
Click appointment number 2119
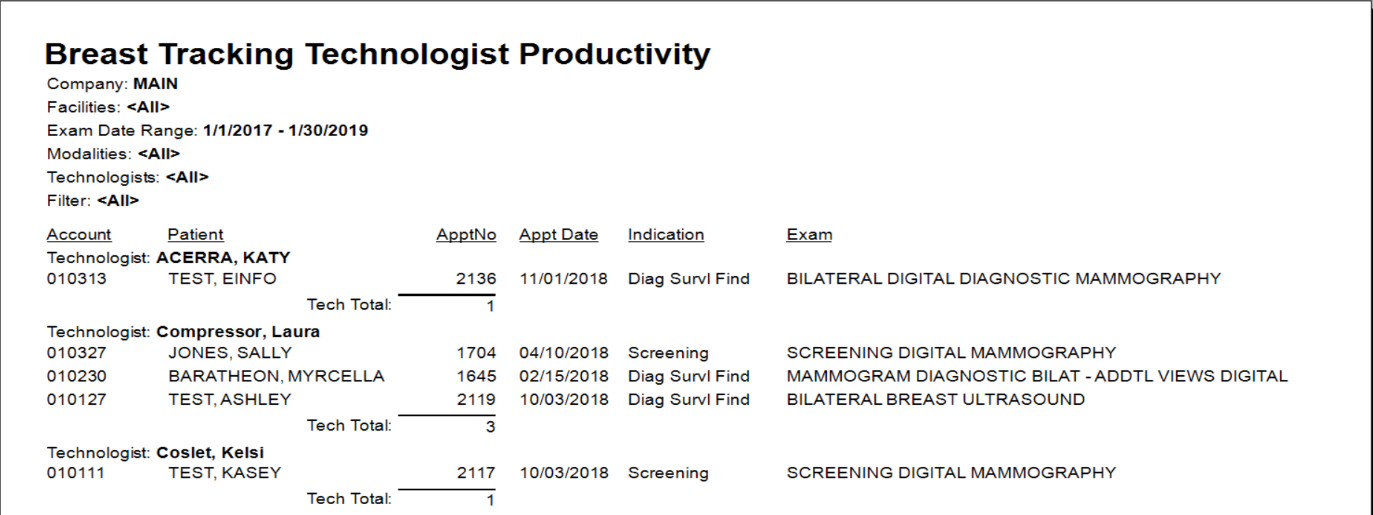(x=476, y=400)
